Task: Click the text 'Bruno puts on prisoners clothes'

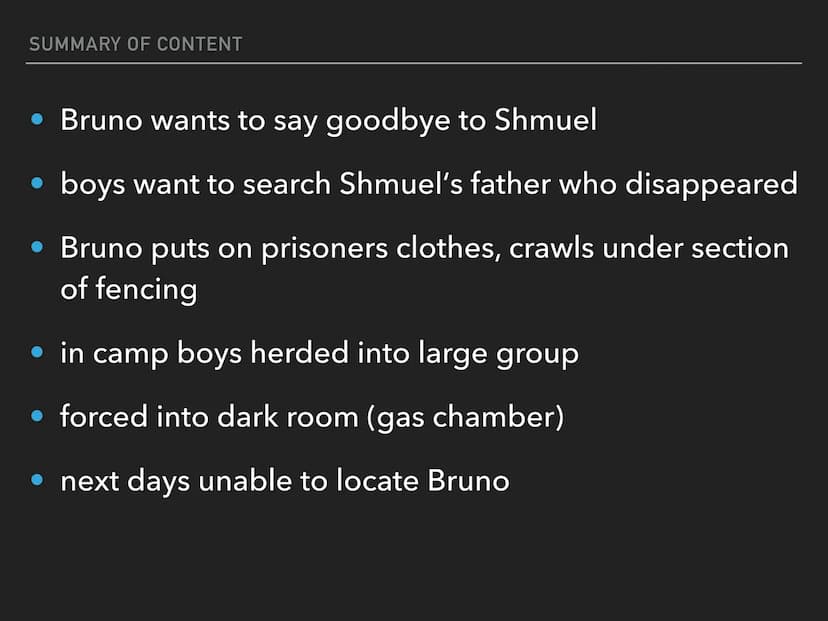Action: point(280,249)
